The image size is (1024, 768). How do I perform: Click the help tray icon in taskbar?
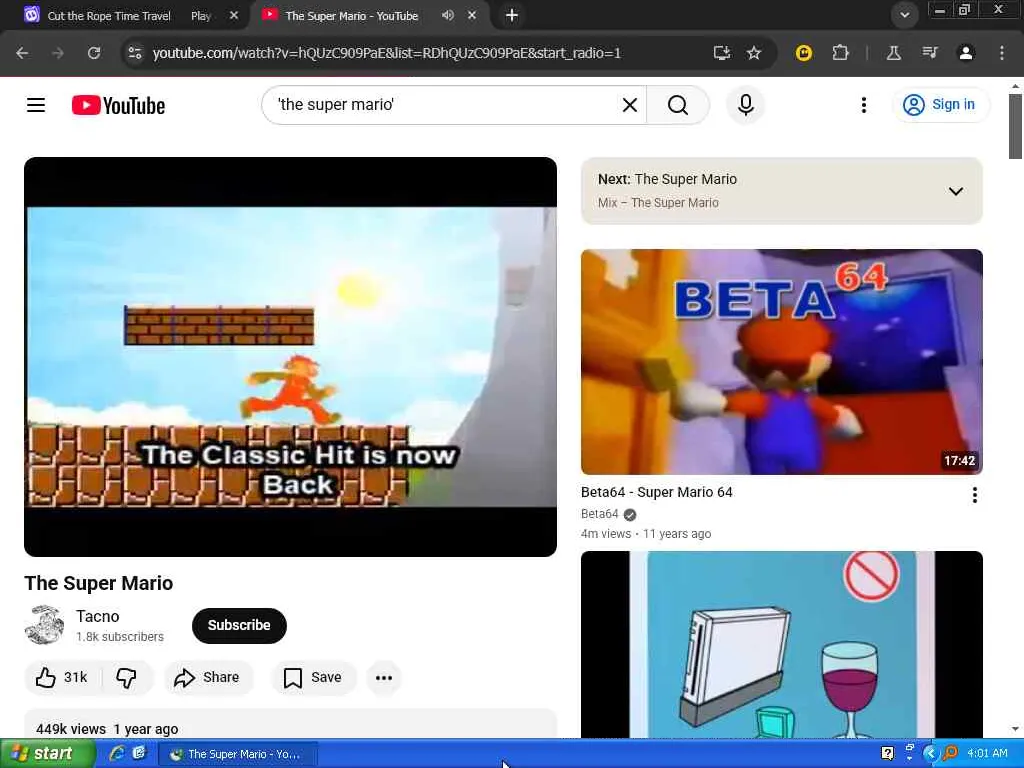click(x=888, y=754)
